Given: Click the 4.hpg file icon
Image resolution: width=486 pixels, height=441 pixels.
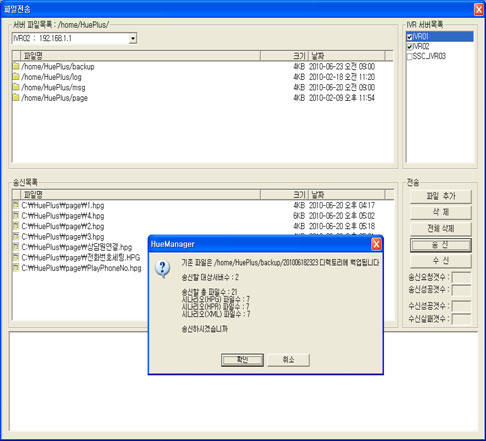Looking at the screenshot, I should pyautogui.click(x=16, y=215).
